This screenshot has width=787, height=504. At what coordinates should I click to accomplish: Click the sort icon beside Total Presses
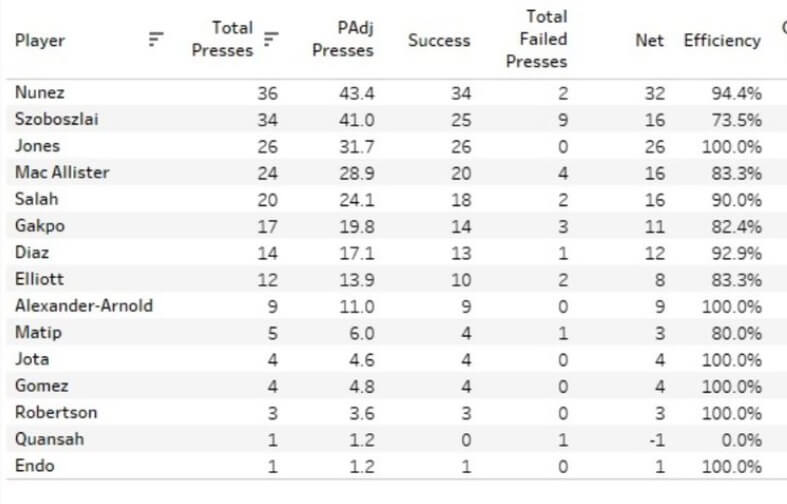point(271,39)
